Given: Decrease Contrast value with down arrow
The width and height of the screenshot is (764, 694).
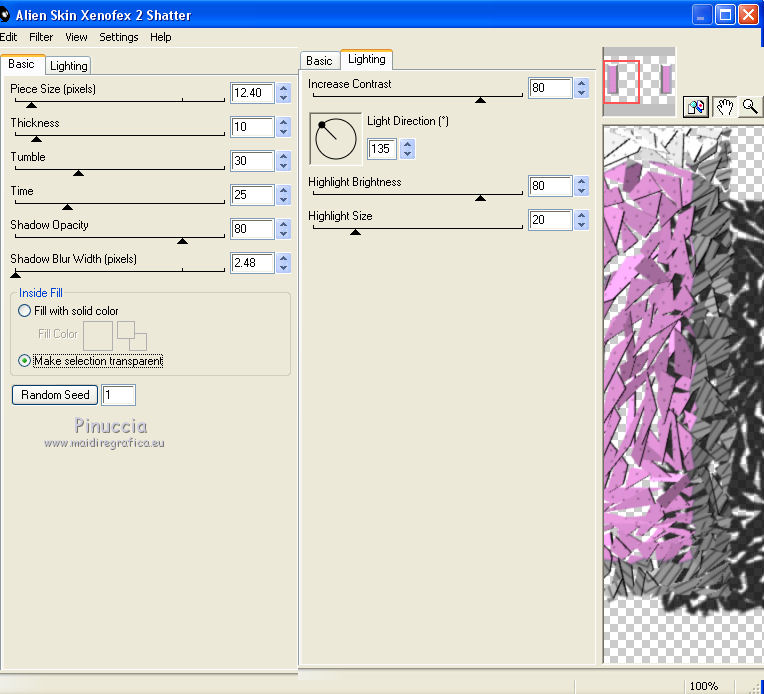Looking at the screenshot, I should (x=581, y=93).
